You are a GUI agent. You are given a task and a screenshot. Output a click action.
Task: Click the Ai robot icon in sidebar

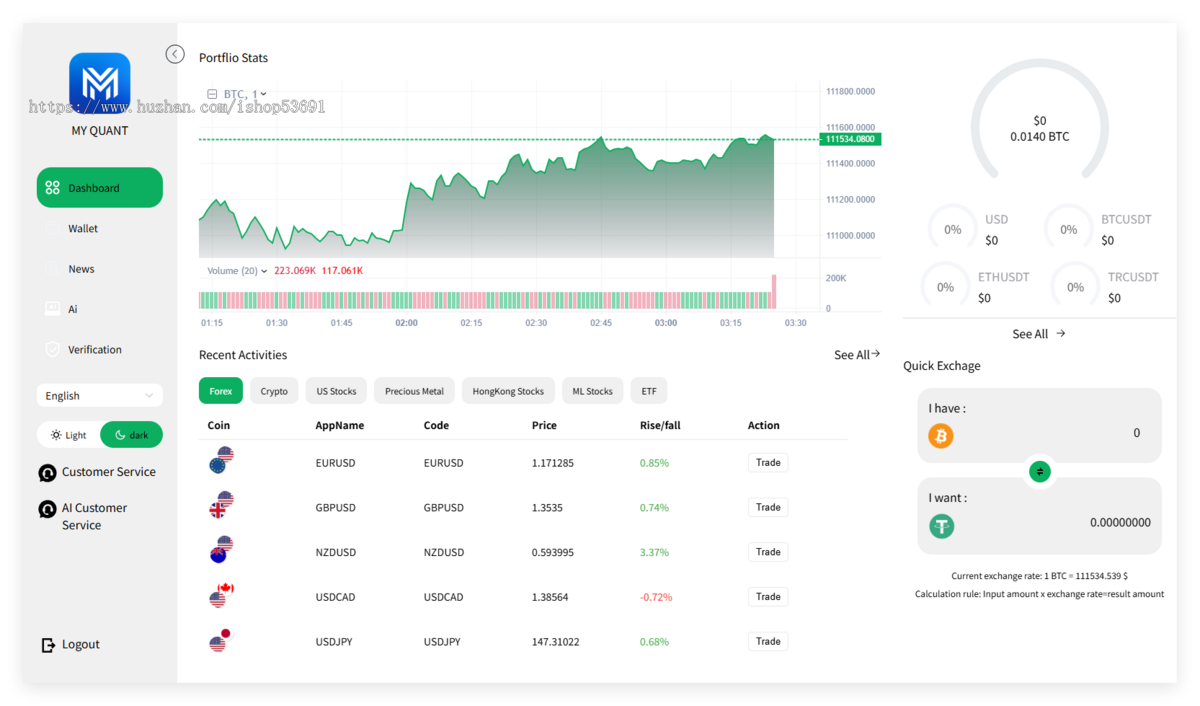(53, 309)
